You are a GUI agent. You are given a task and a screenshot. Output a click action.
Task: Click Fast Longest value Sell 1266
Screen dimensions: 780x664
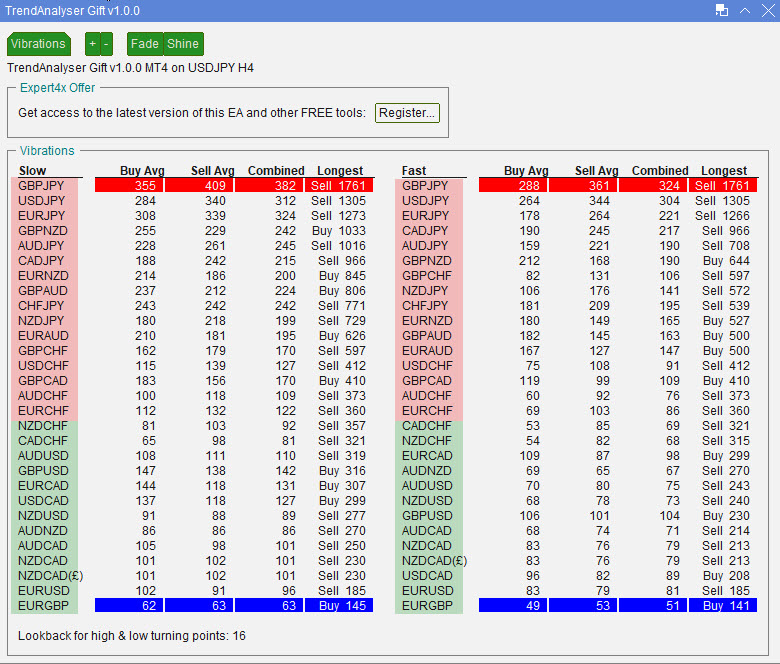coord(722,216)
